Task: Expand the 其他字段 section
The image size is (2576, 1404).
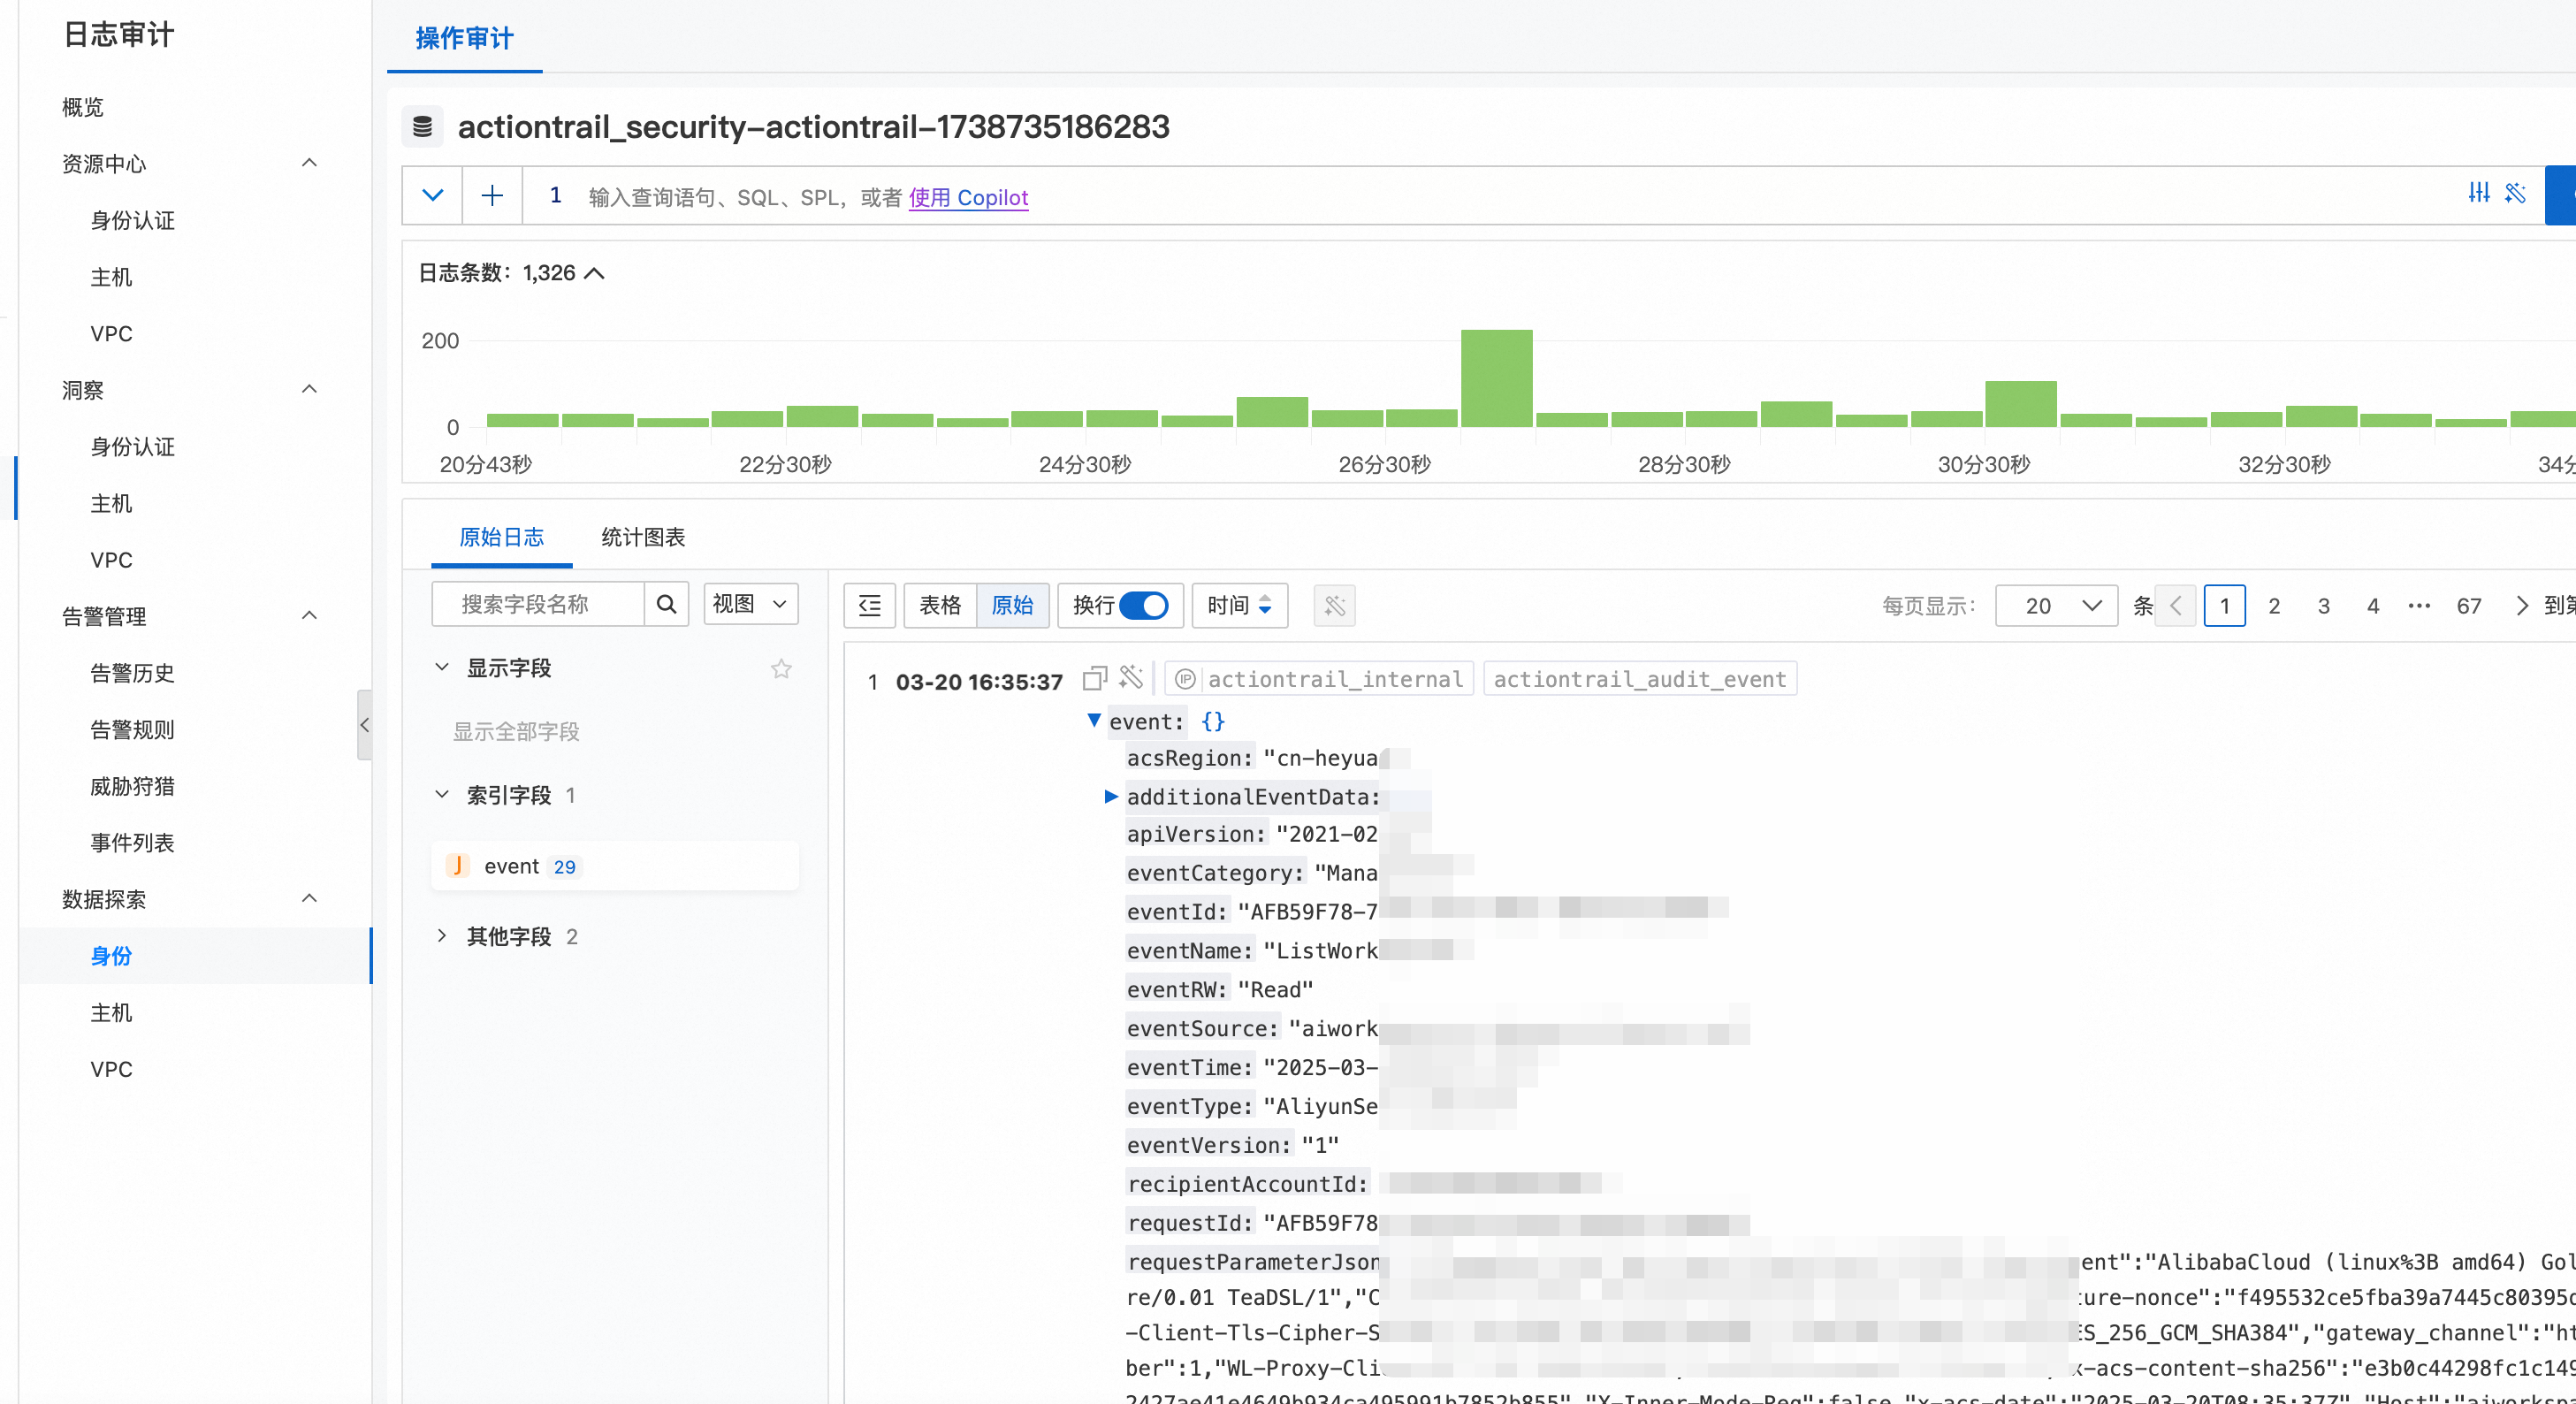Action: [x=442, y=935]
